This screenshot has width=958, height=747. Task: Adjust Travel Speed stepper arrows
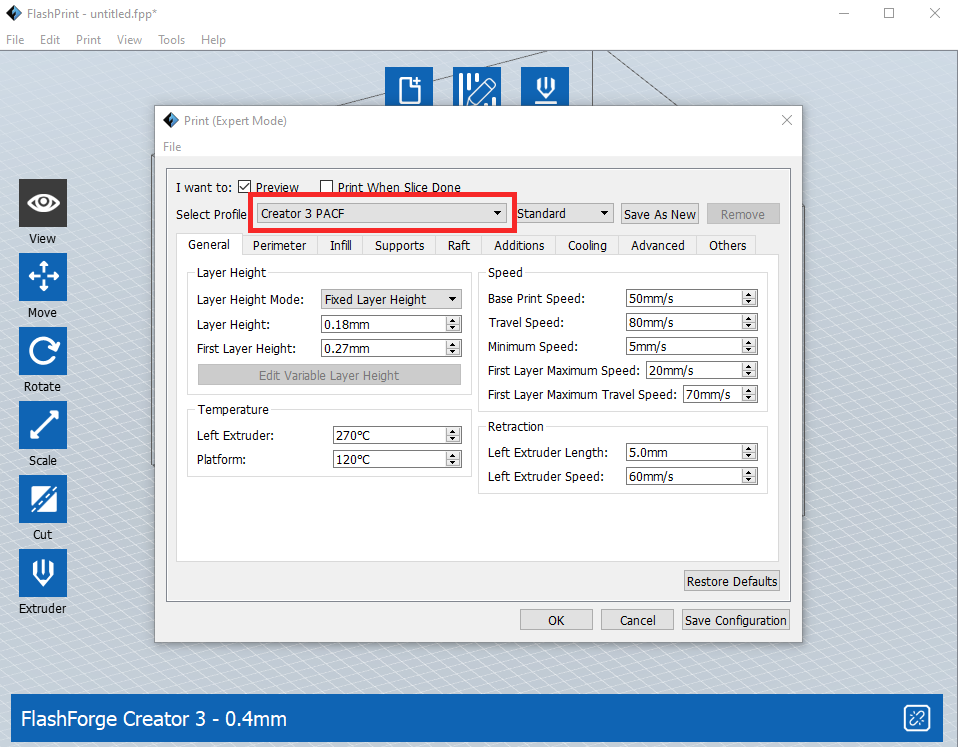click(749, 322)
